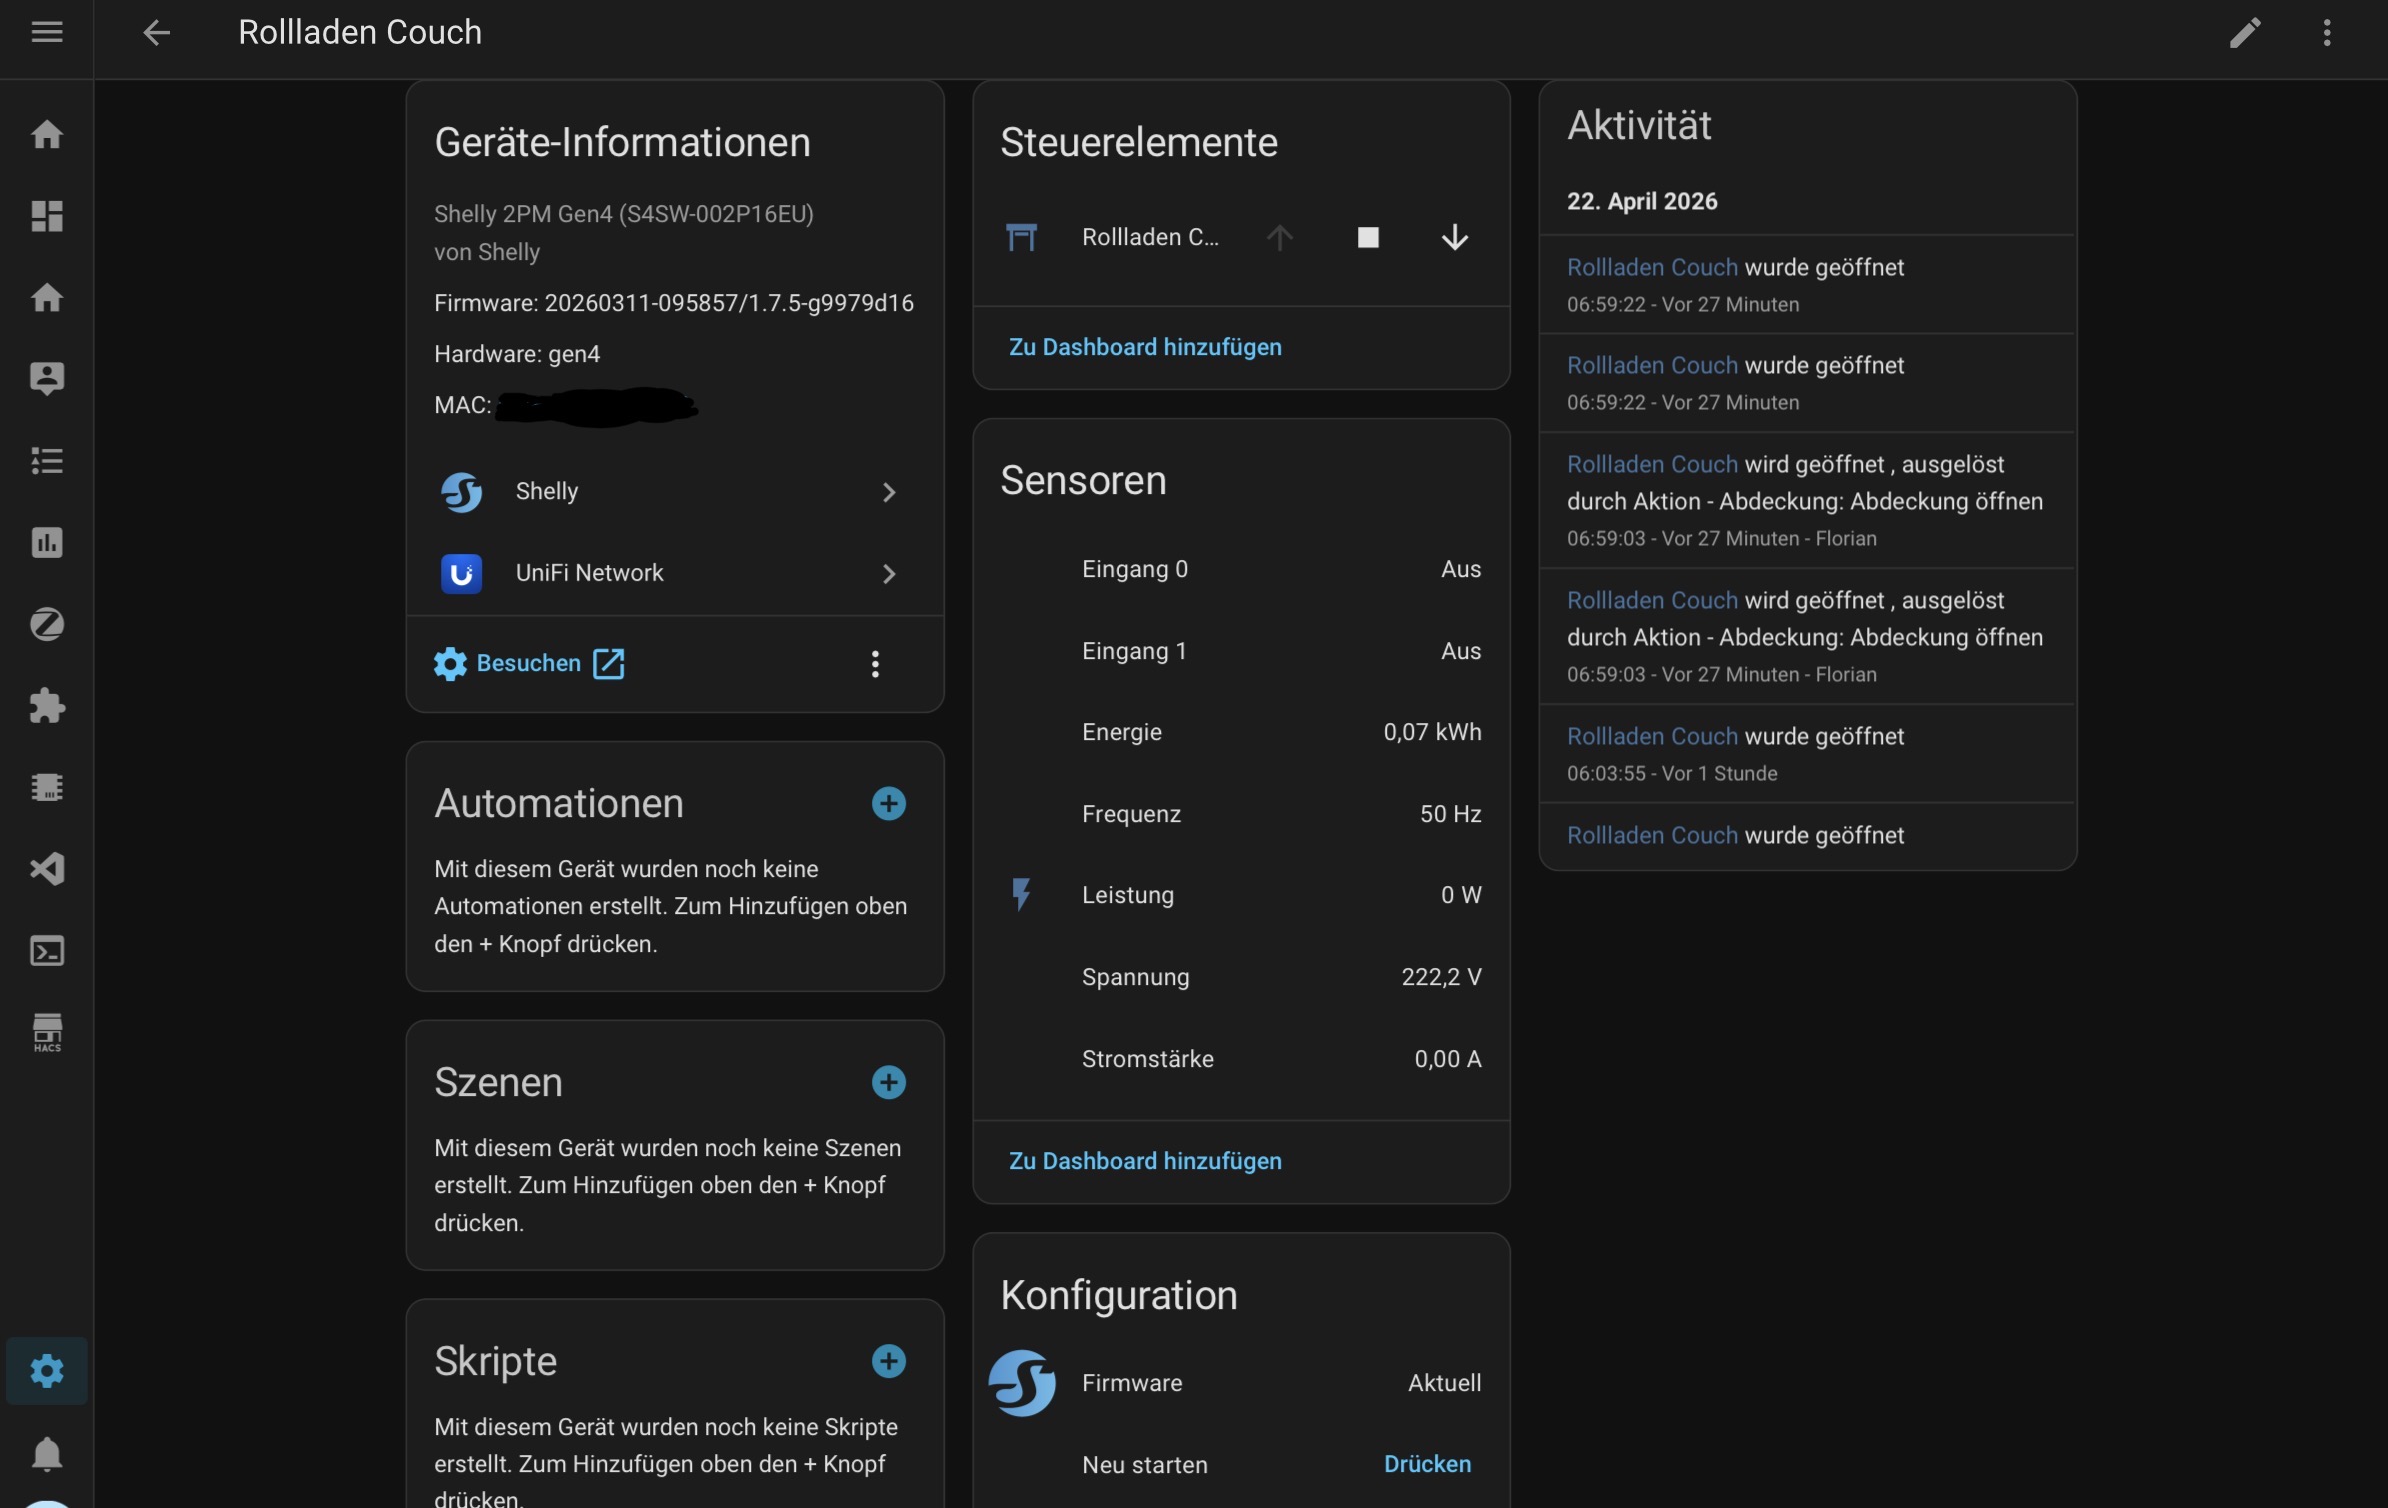Viewport: 2388px width, 1508px height.
Task: Open the VS Code sidebar icon
Action: [47, 868]
